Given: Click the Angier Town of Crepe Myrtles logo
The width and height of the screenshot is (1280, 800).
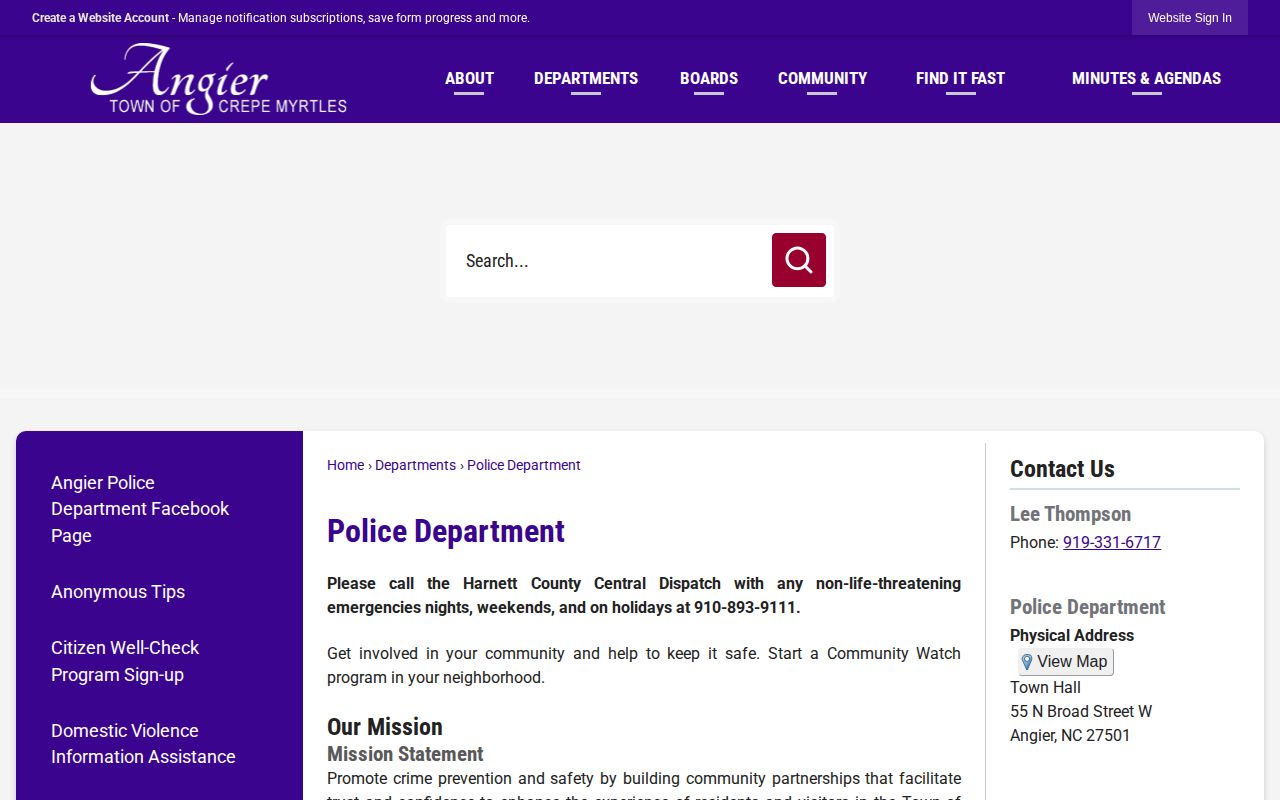Looking at the screenshot, I should click(218, 79).
